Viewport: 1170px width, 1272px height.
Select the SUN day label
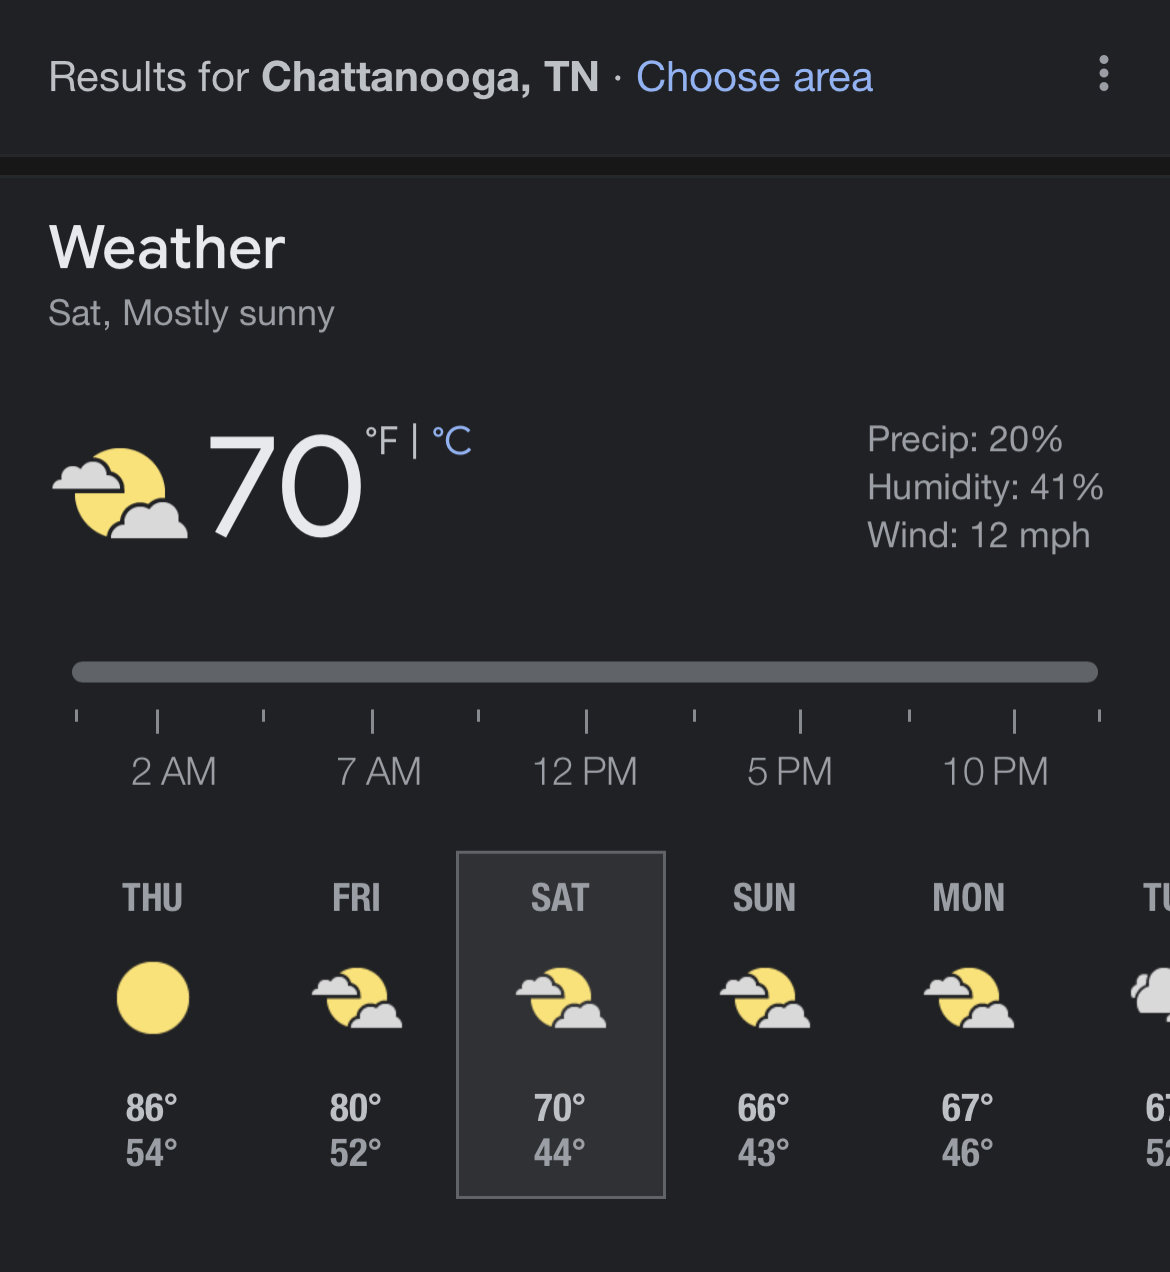click(764, 898)
